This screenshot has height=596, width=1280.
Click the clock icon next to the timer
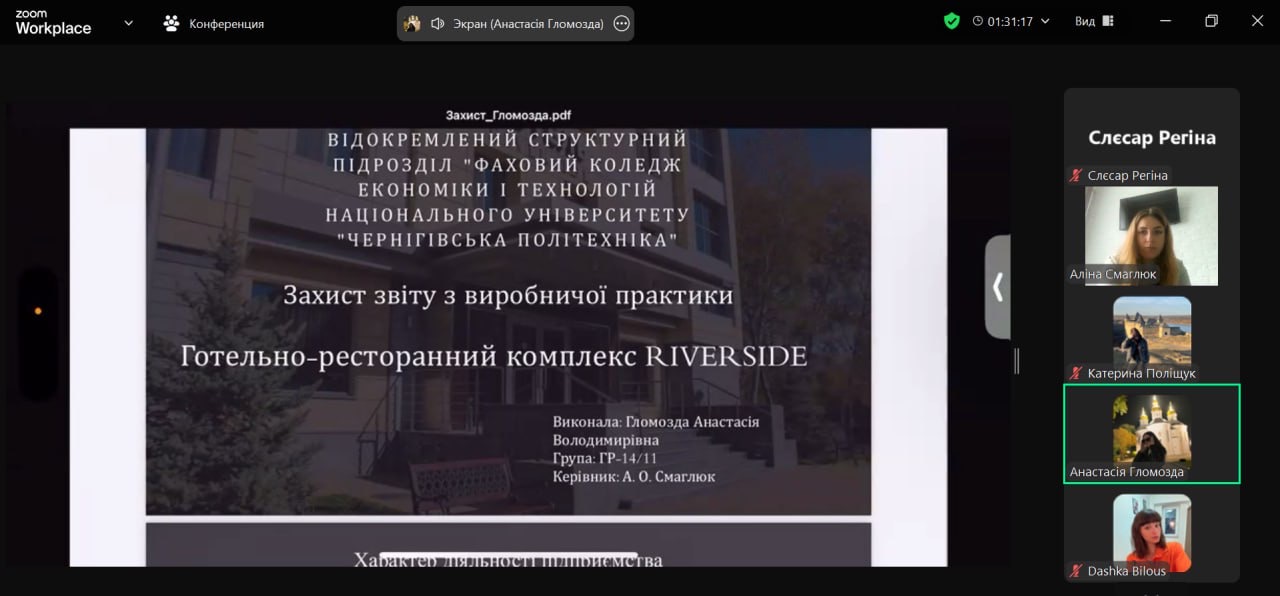tap(977, 21)
